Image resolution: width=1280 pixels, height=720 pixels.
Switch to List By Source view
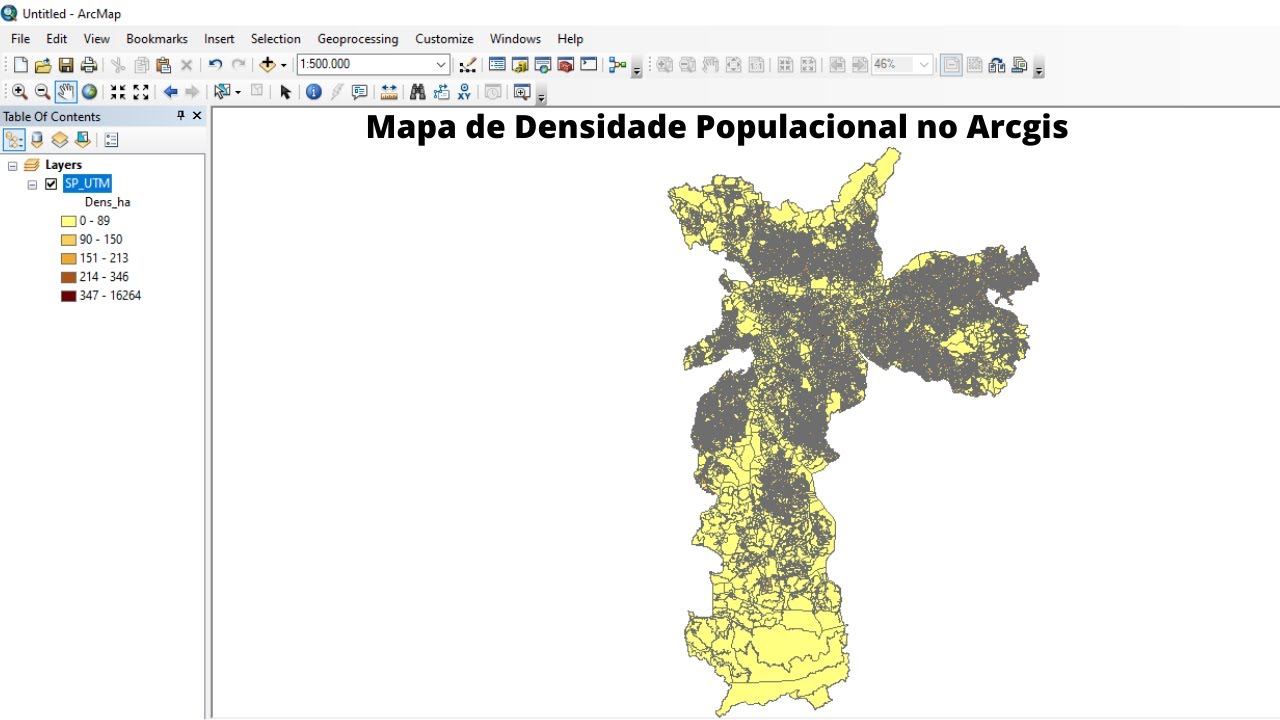[x=37, y=140]
